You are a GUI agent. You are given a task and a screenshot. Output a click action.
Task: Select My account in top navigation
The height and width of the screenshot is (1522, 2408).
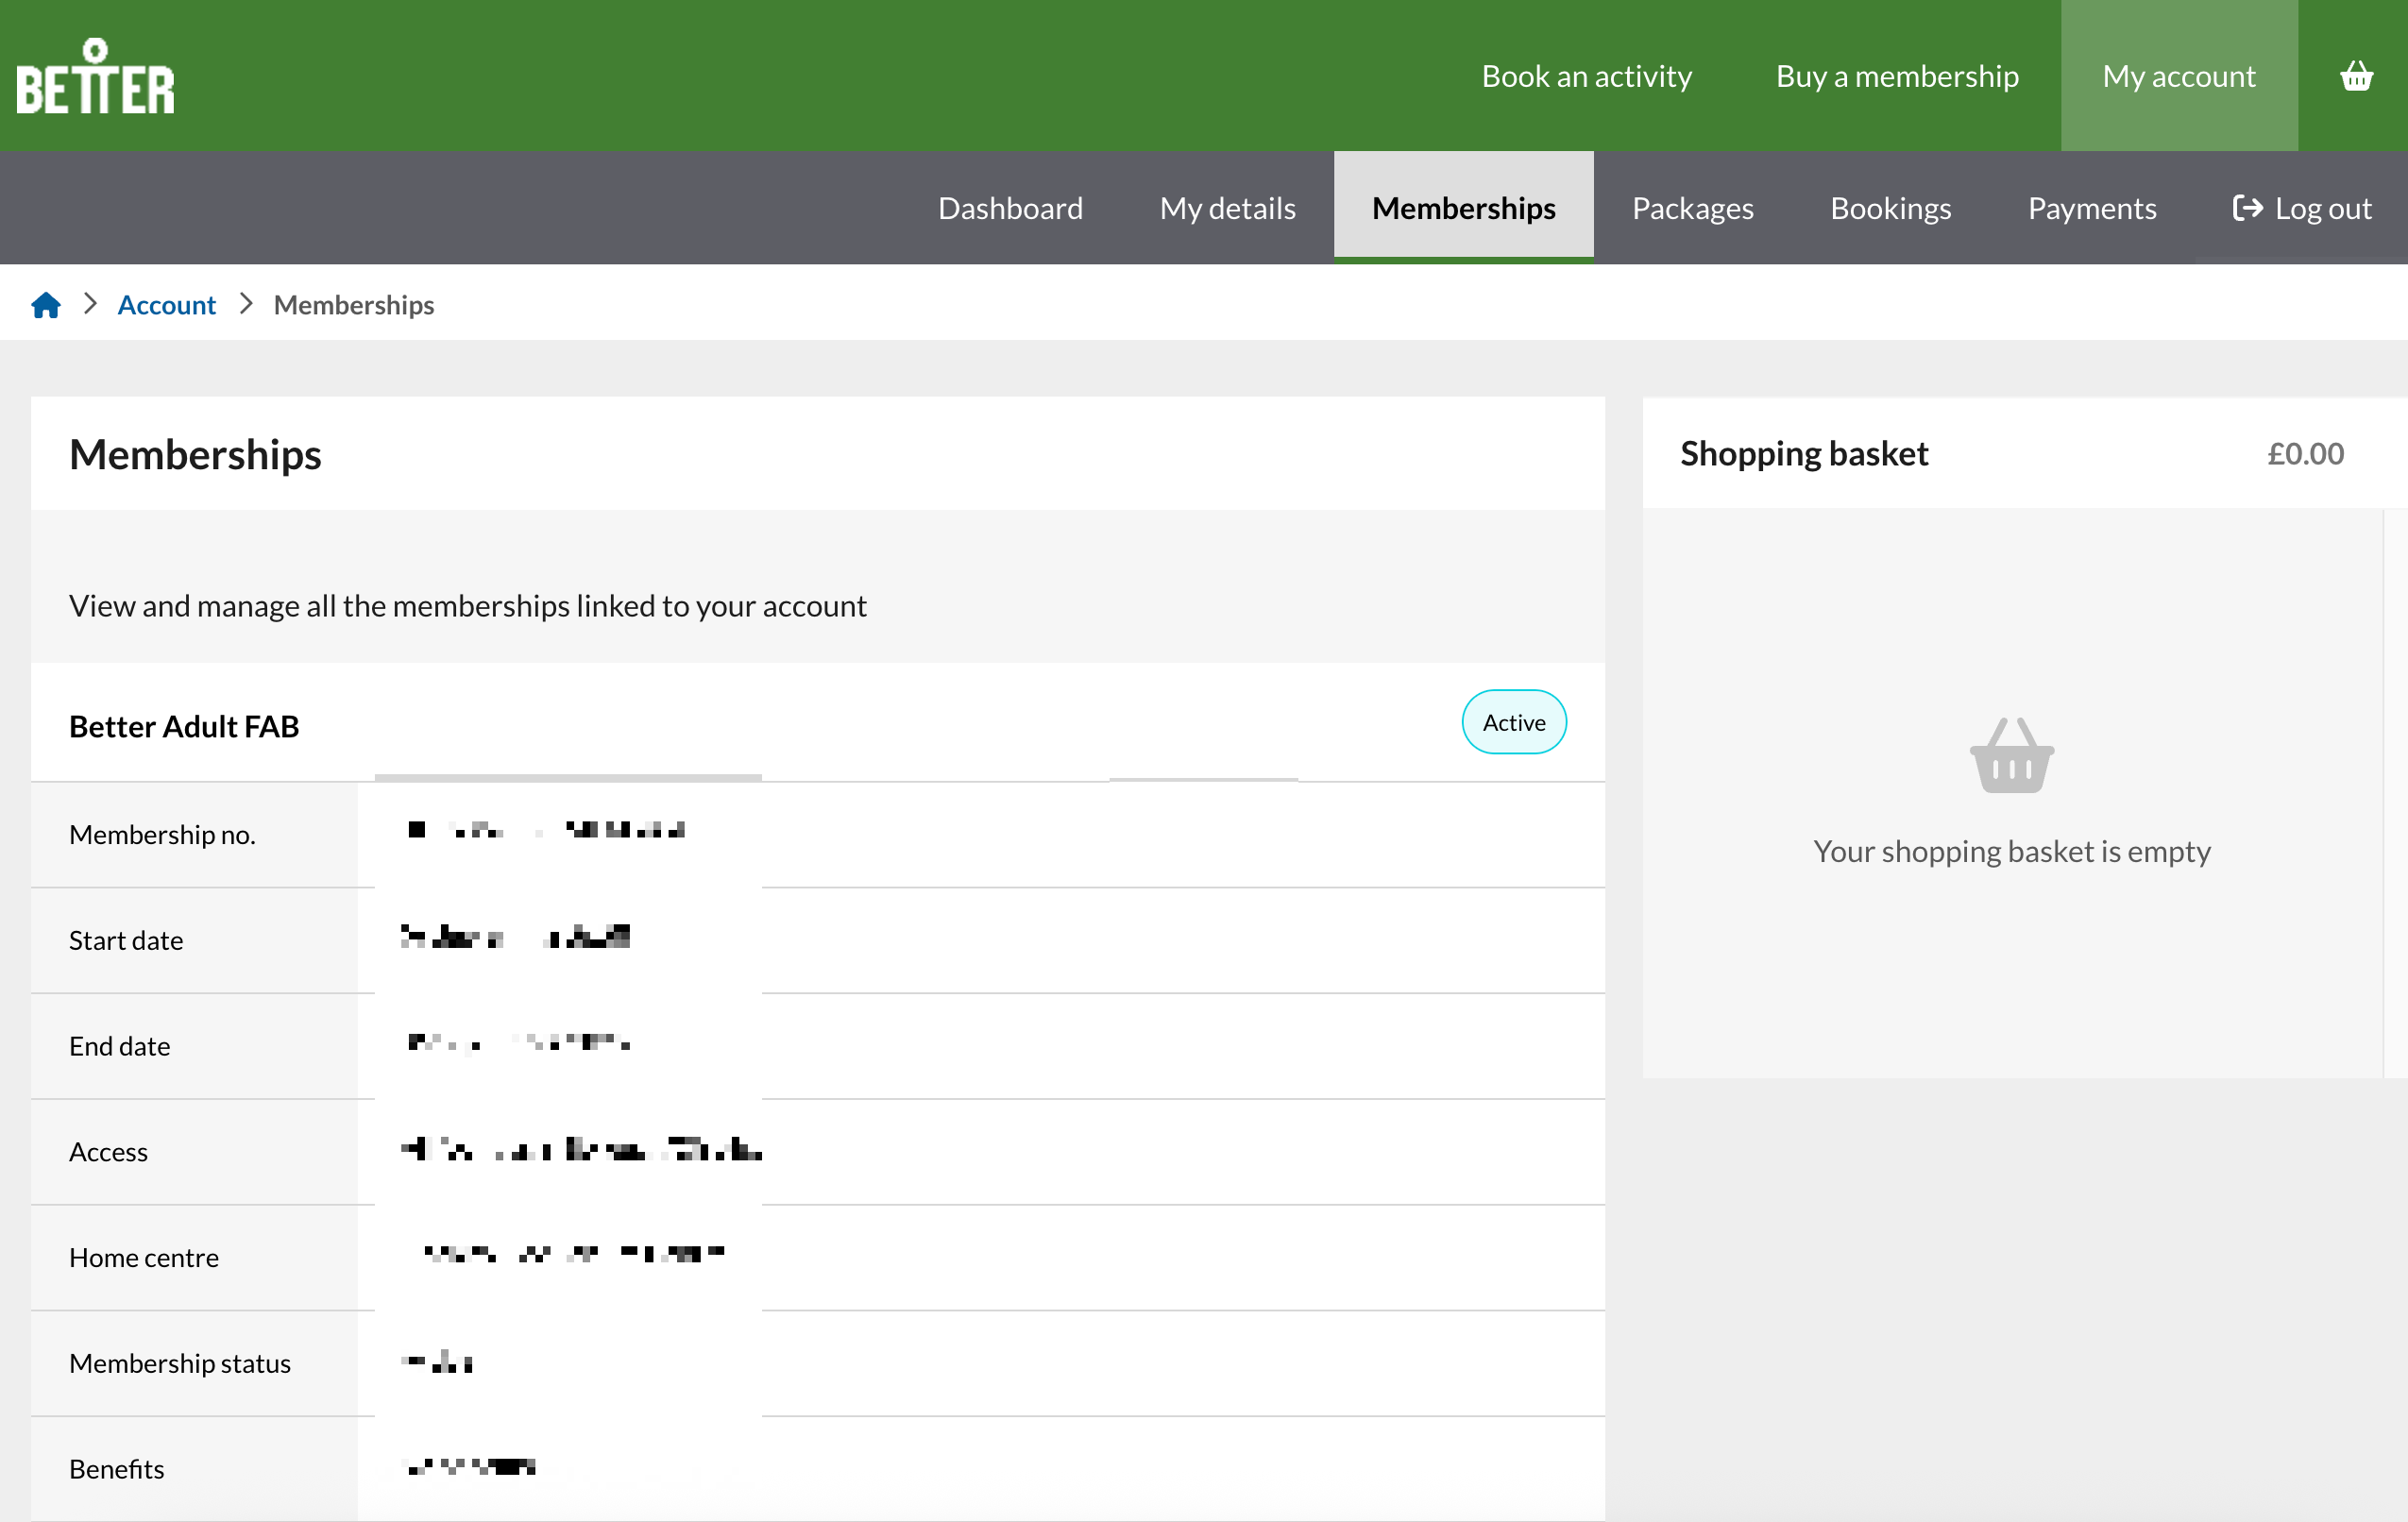coord(2178,76)
